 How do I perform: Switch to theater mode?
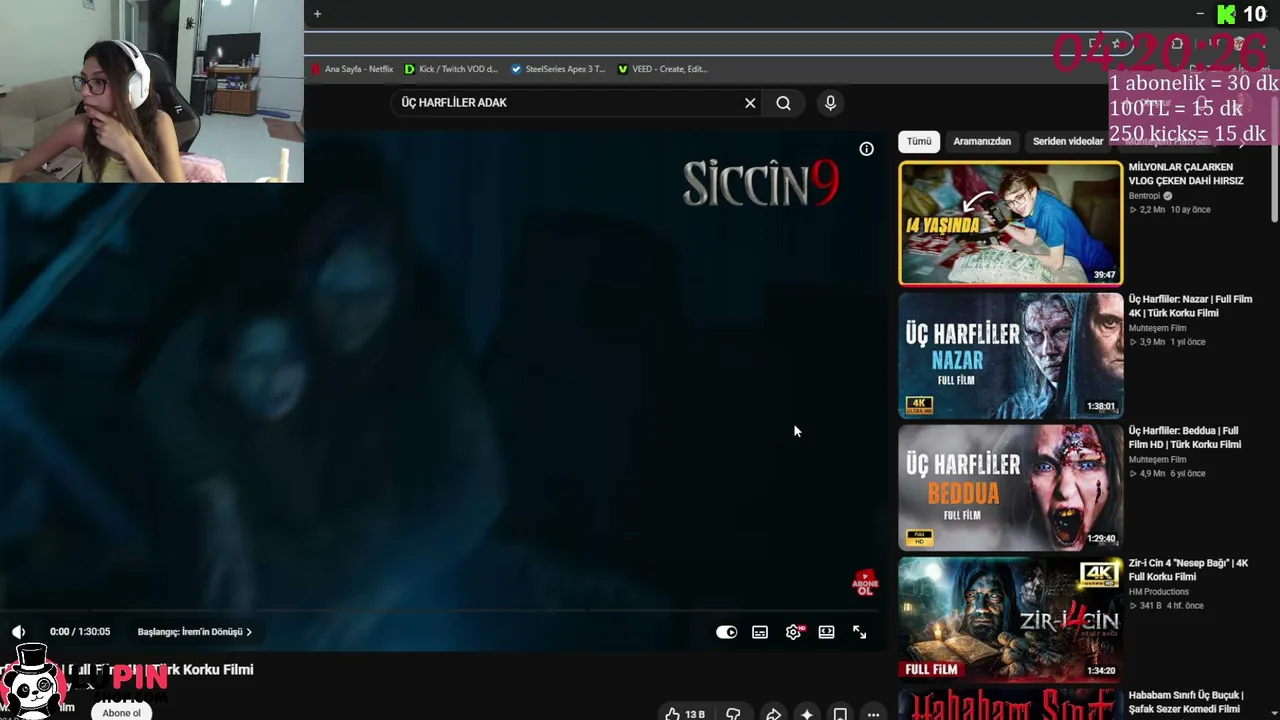(x=826, y=632)
